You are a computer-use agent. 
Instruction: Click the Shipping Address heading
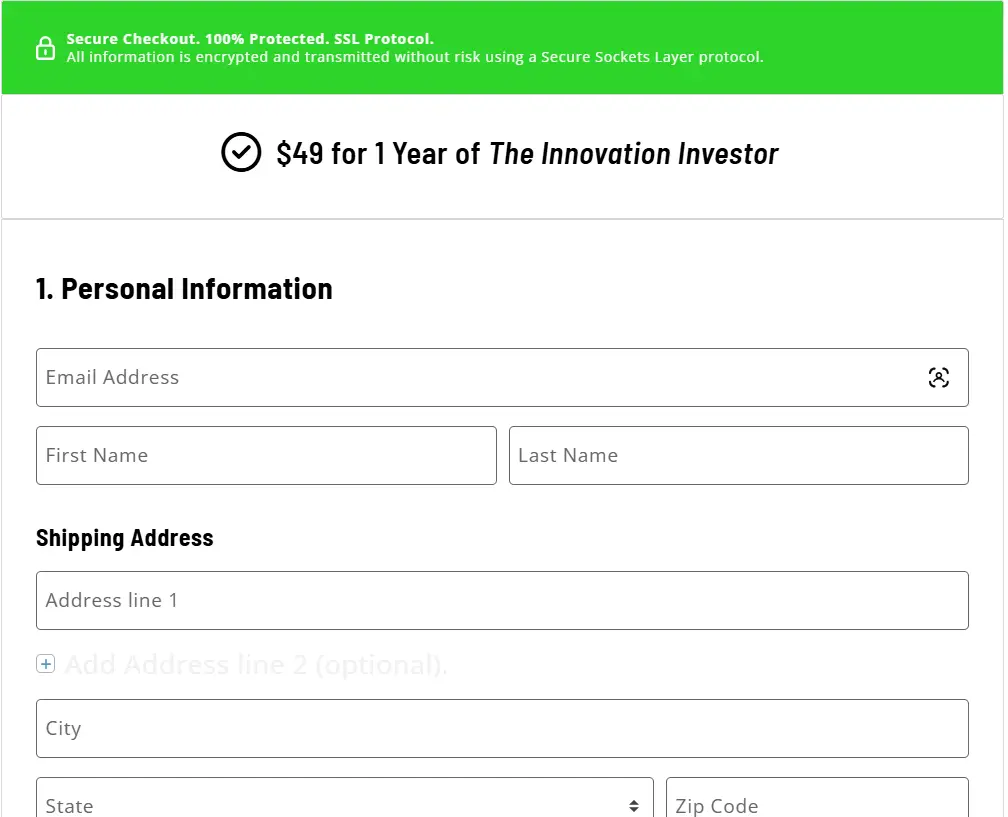click(x=124, y=537)
